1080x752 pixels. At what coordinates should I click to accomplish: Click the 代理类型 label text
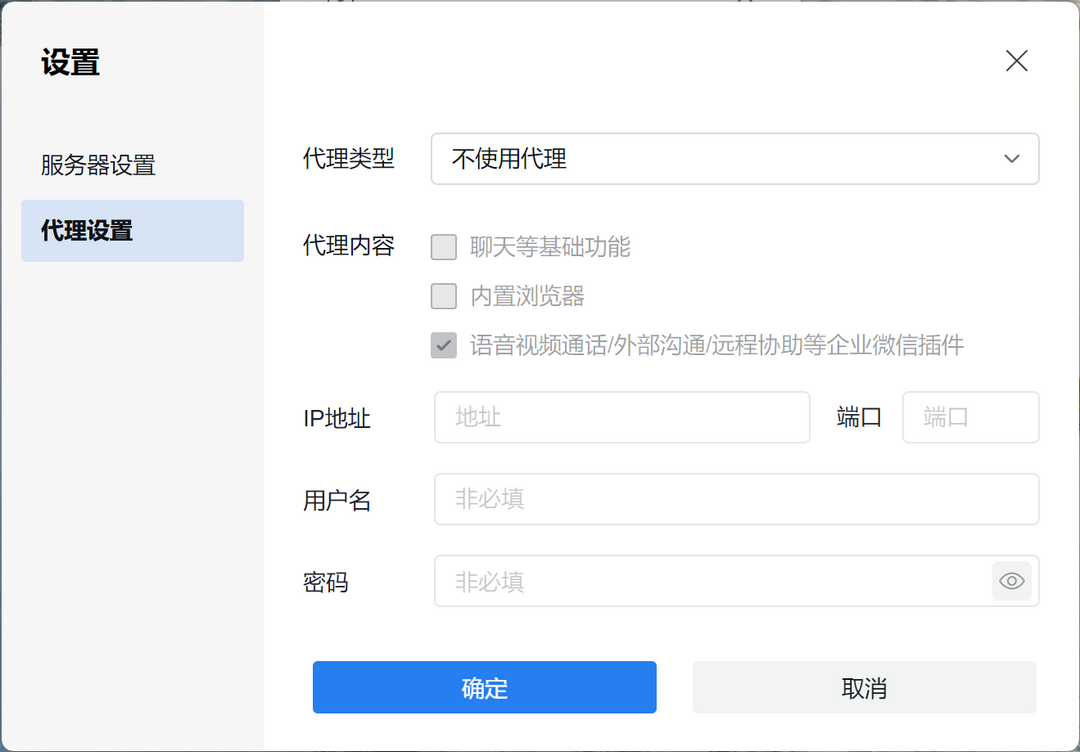[349, 159]
